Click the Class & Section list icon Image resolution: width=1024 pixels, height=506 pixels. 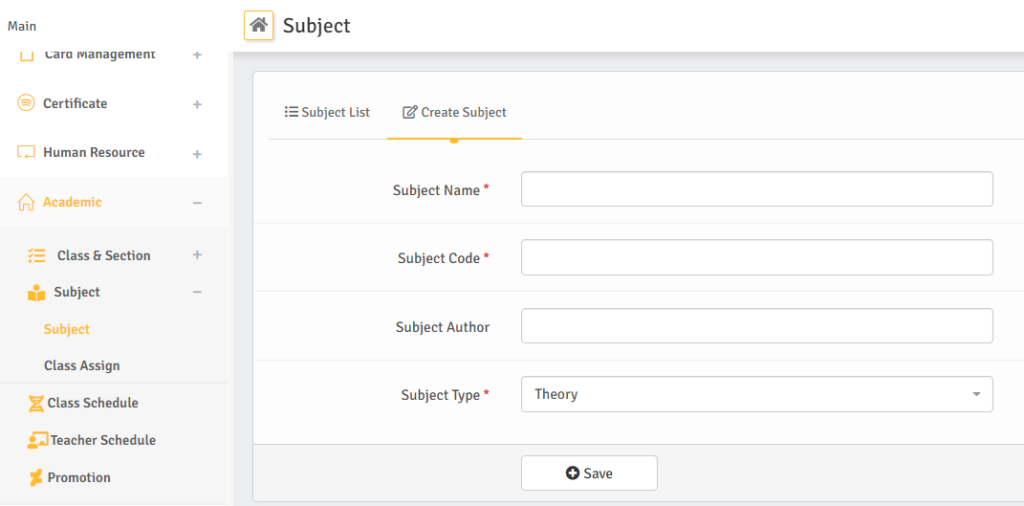click(37, 256)
